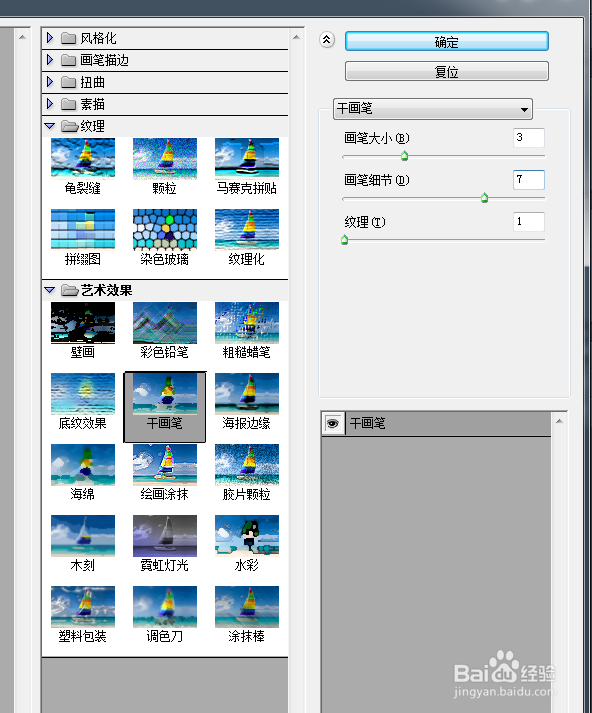Collapse the filter gallery with double-chevron button

[x=327, y=40]
